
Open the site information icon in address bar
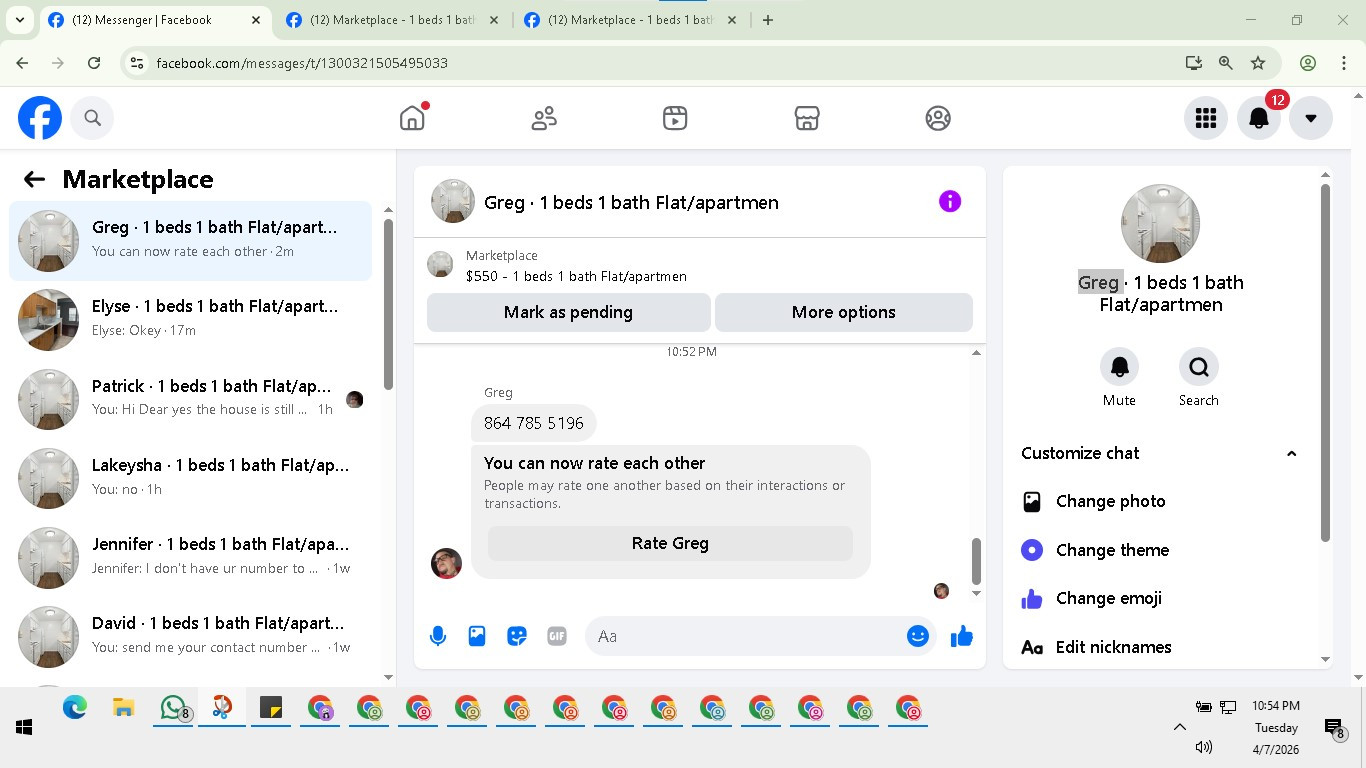pyautogui.click(x=138, y=63)
